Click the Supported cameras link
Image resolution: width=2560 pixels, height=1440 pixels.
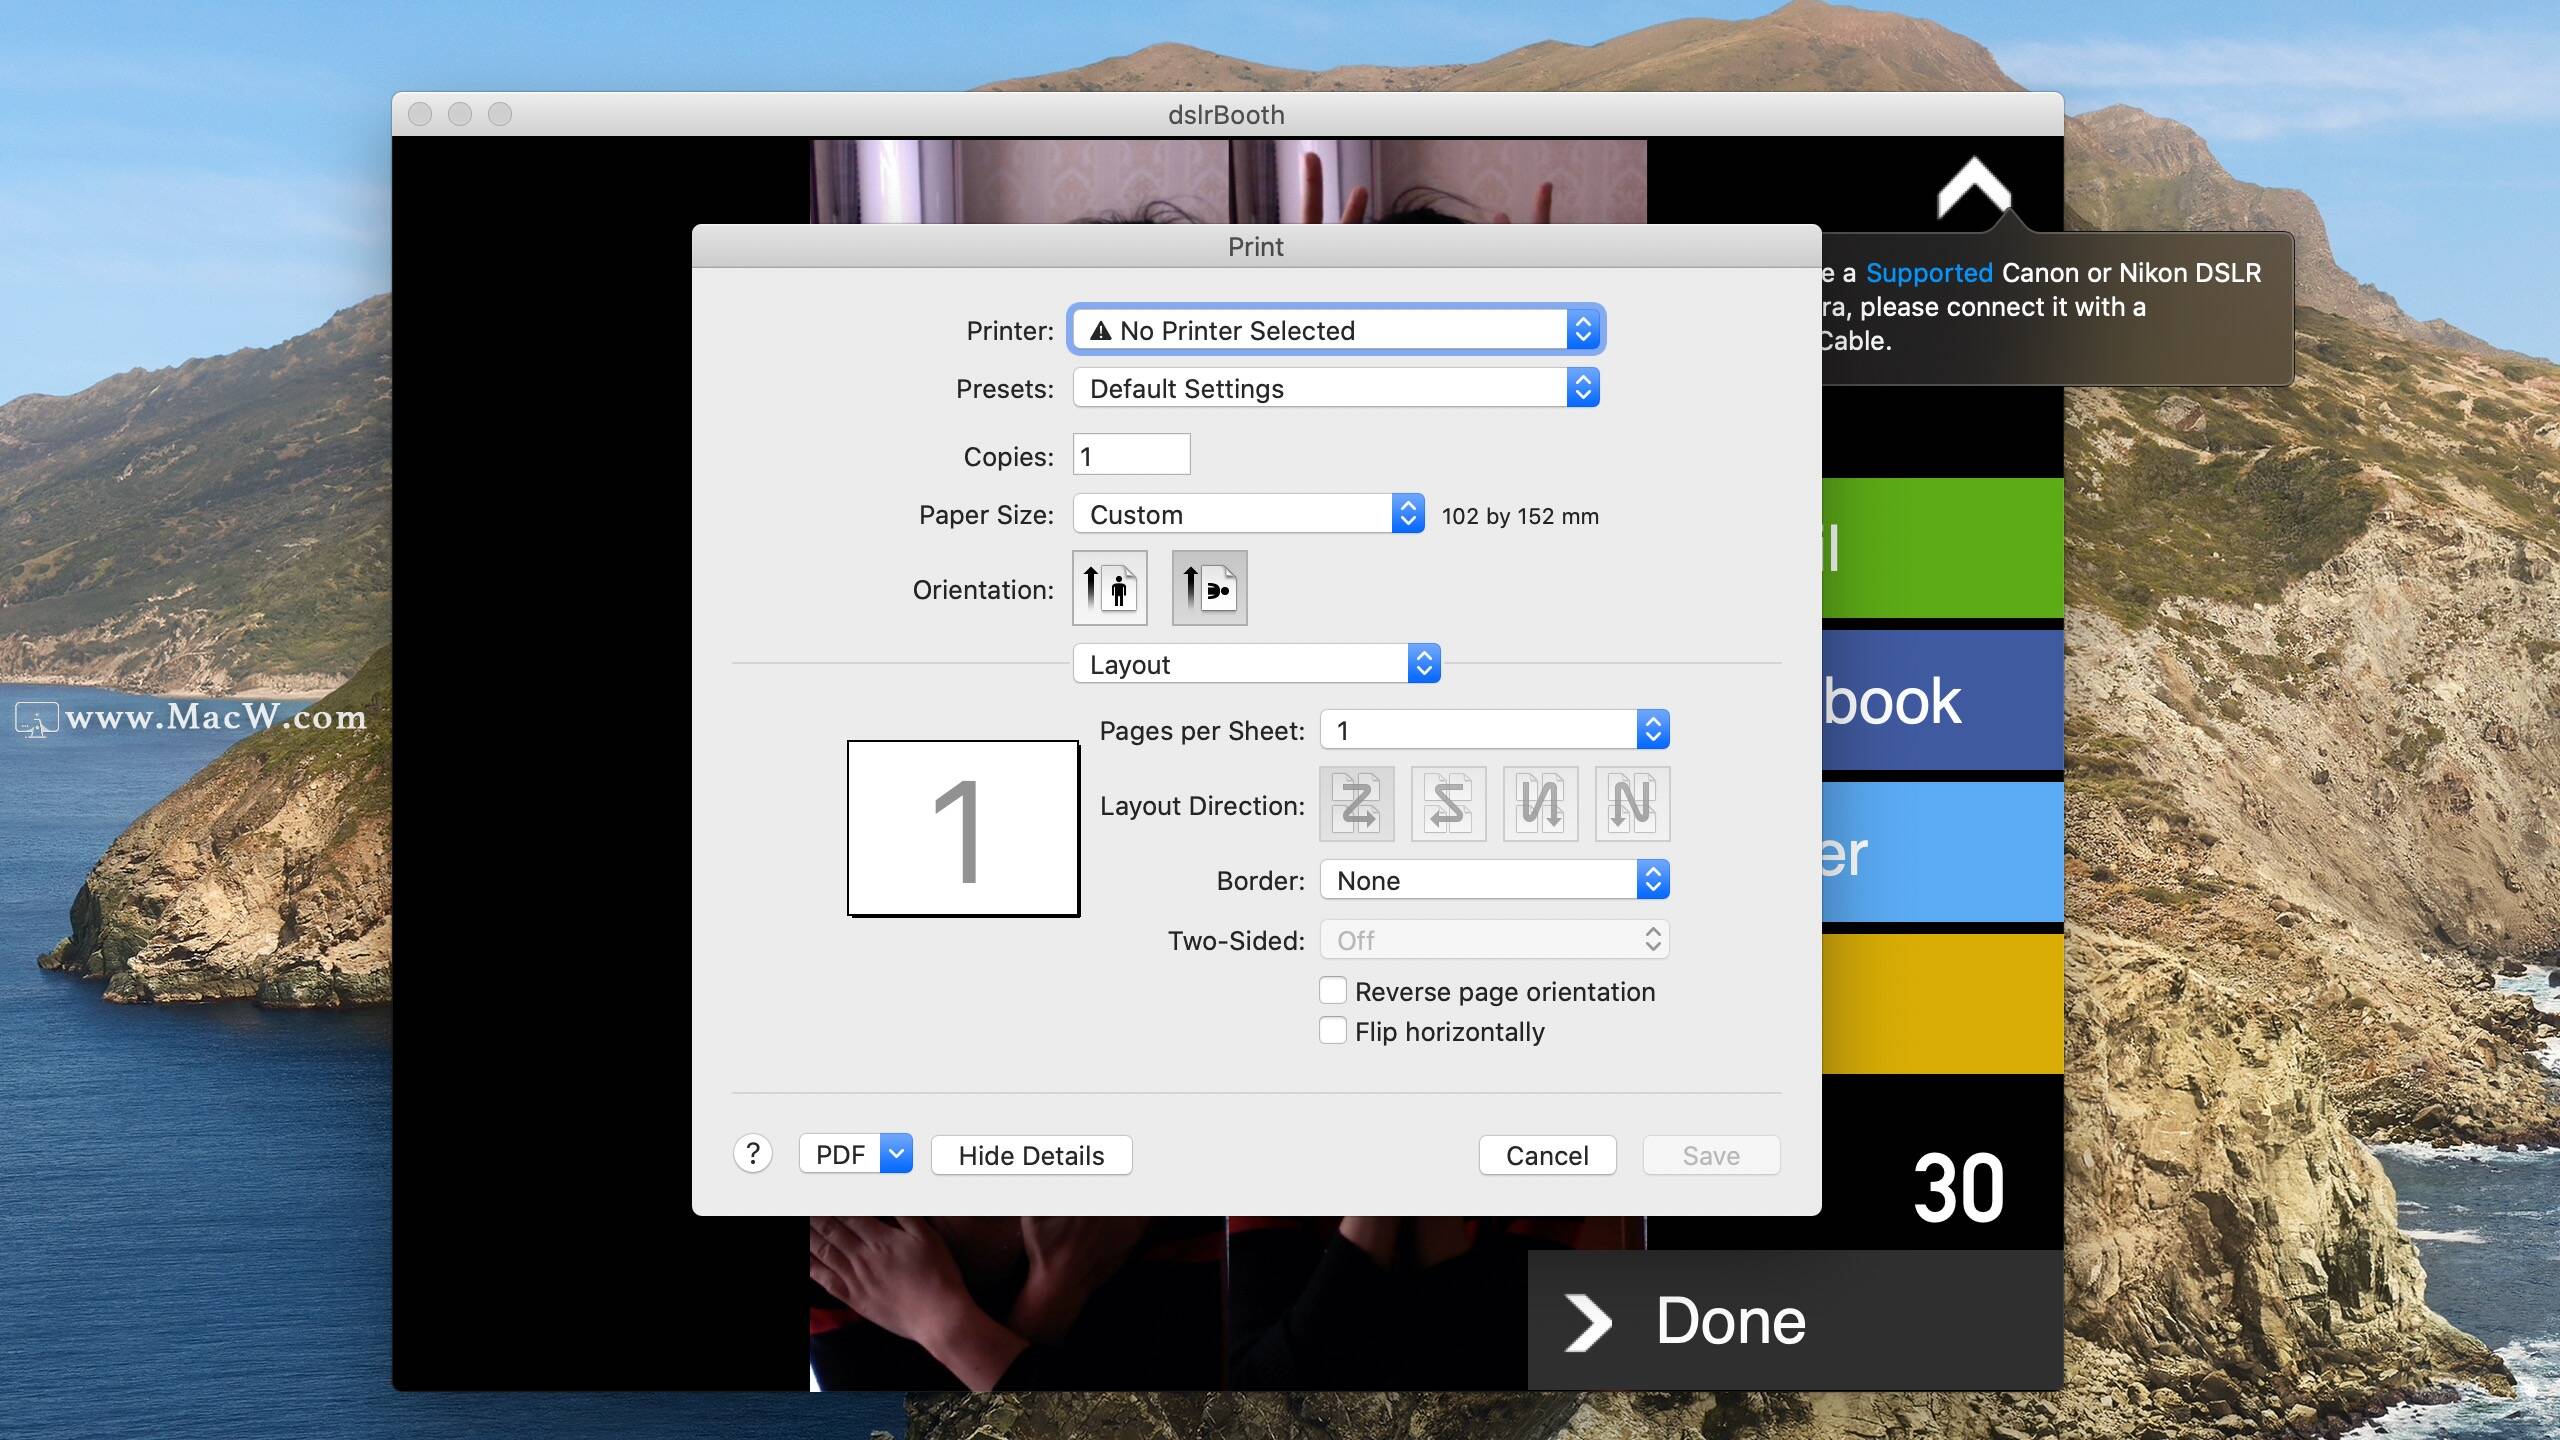coord(1929,273)
